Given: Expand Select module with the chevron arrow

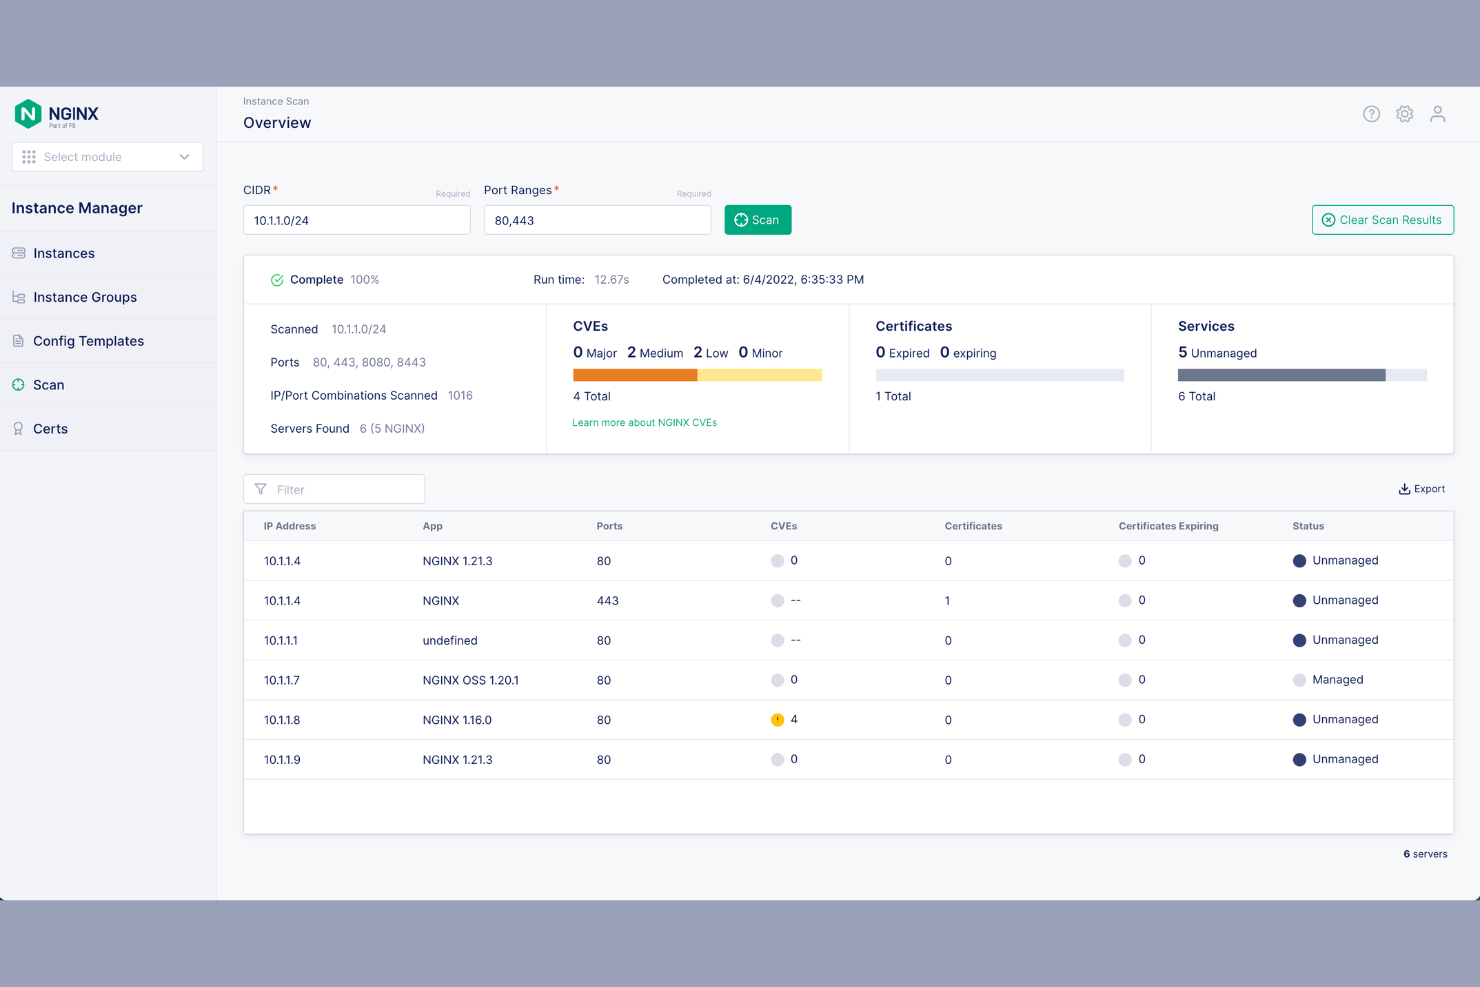Looking at the screenshot, I should 184,157.
